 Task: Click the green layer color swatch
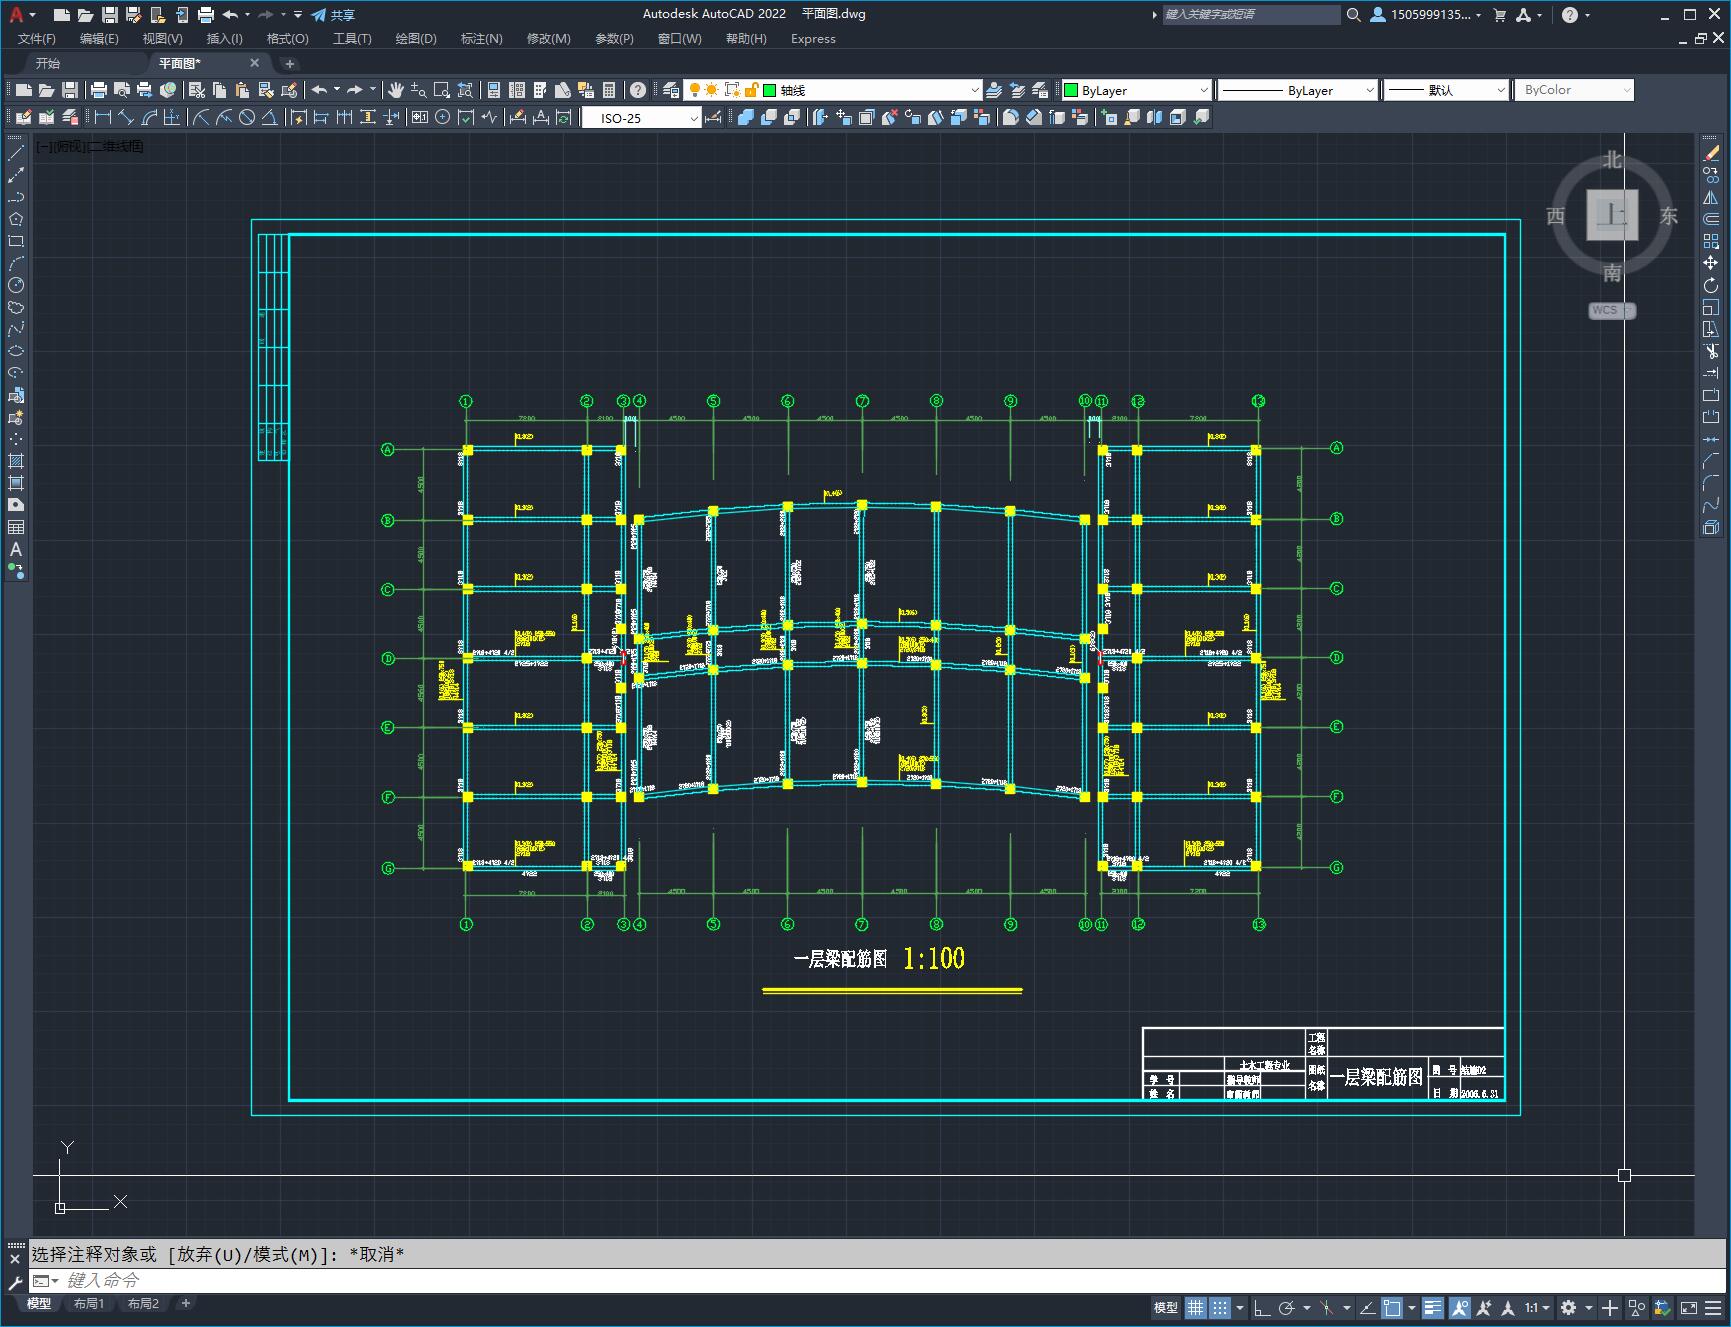tap(770, 90)
